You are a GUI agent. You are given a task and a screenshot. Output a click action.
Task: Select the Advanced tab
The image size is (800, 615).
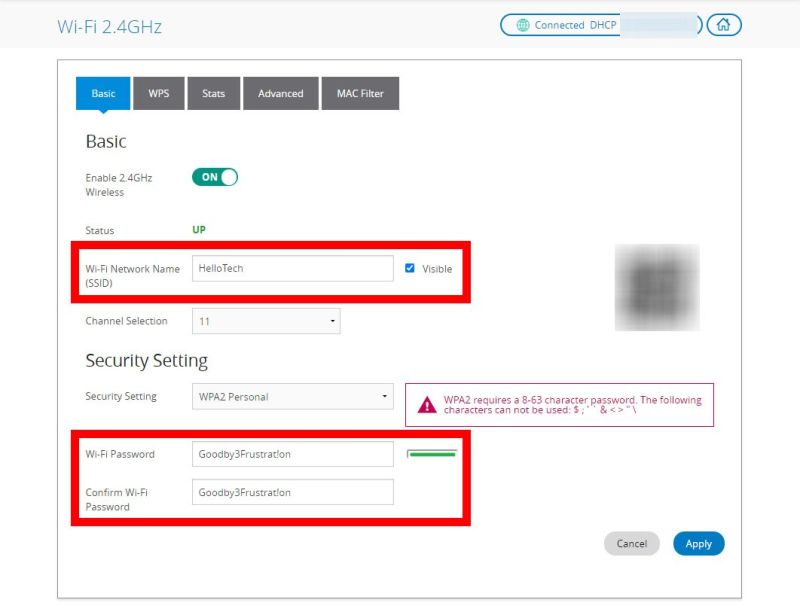click(280, 93)
